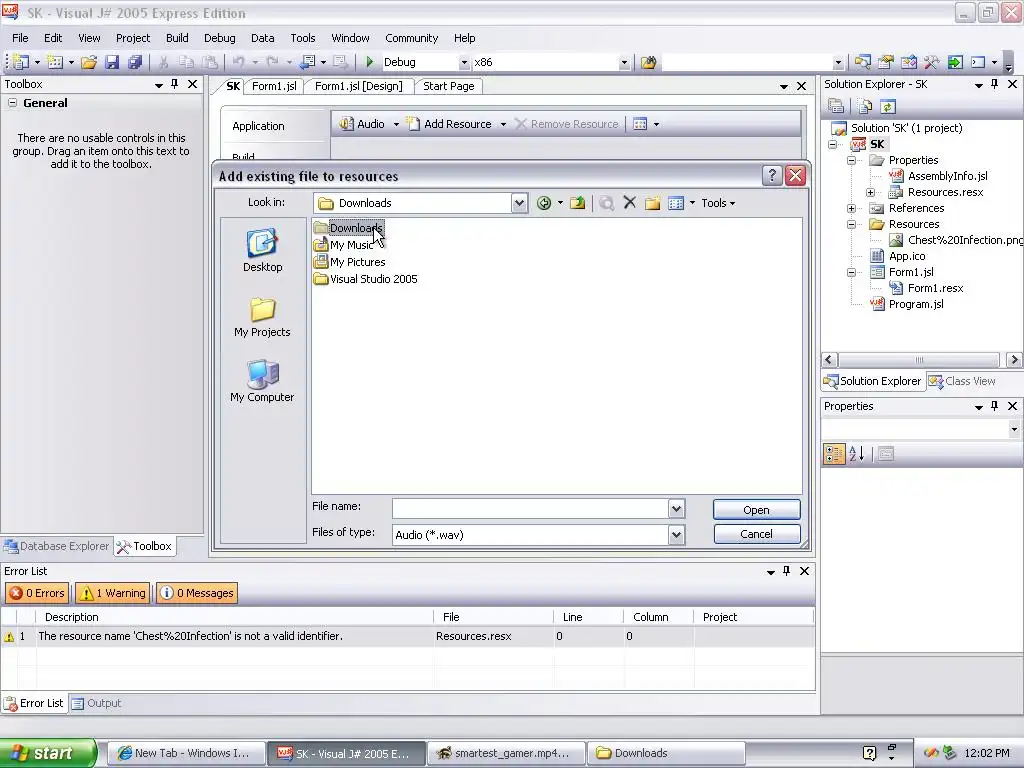Open the Look in Downloads dropdown
The image size is (1024, 768).
tap(519, 203)
